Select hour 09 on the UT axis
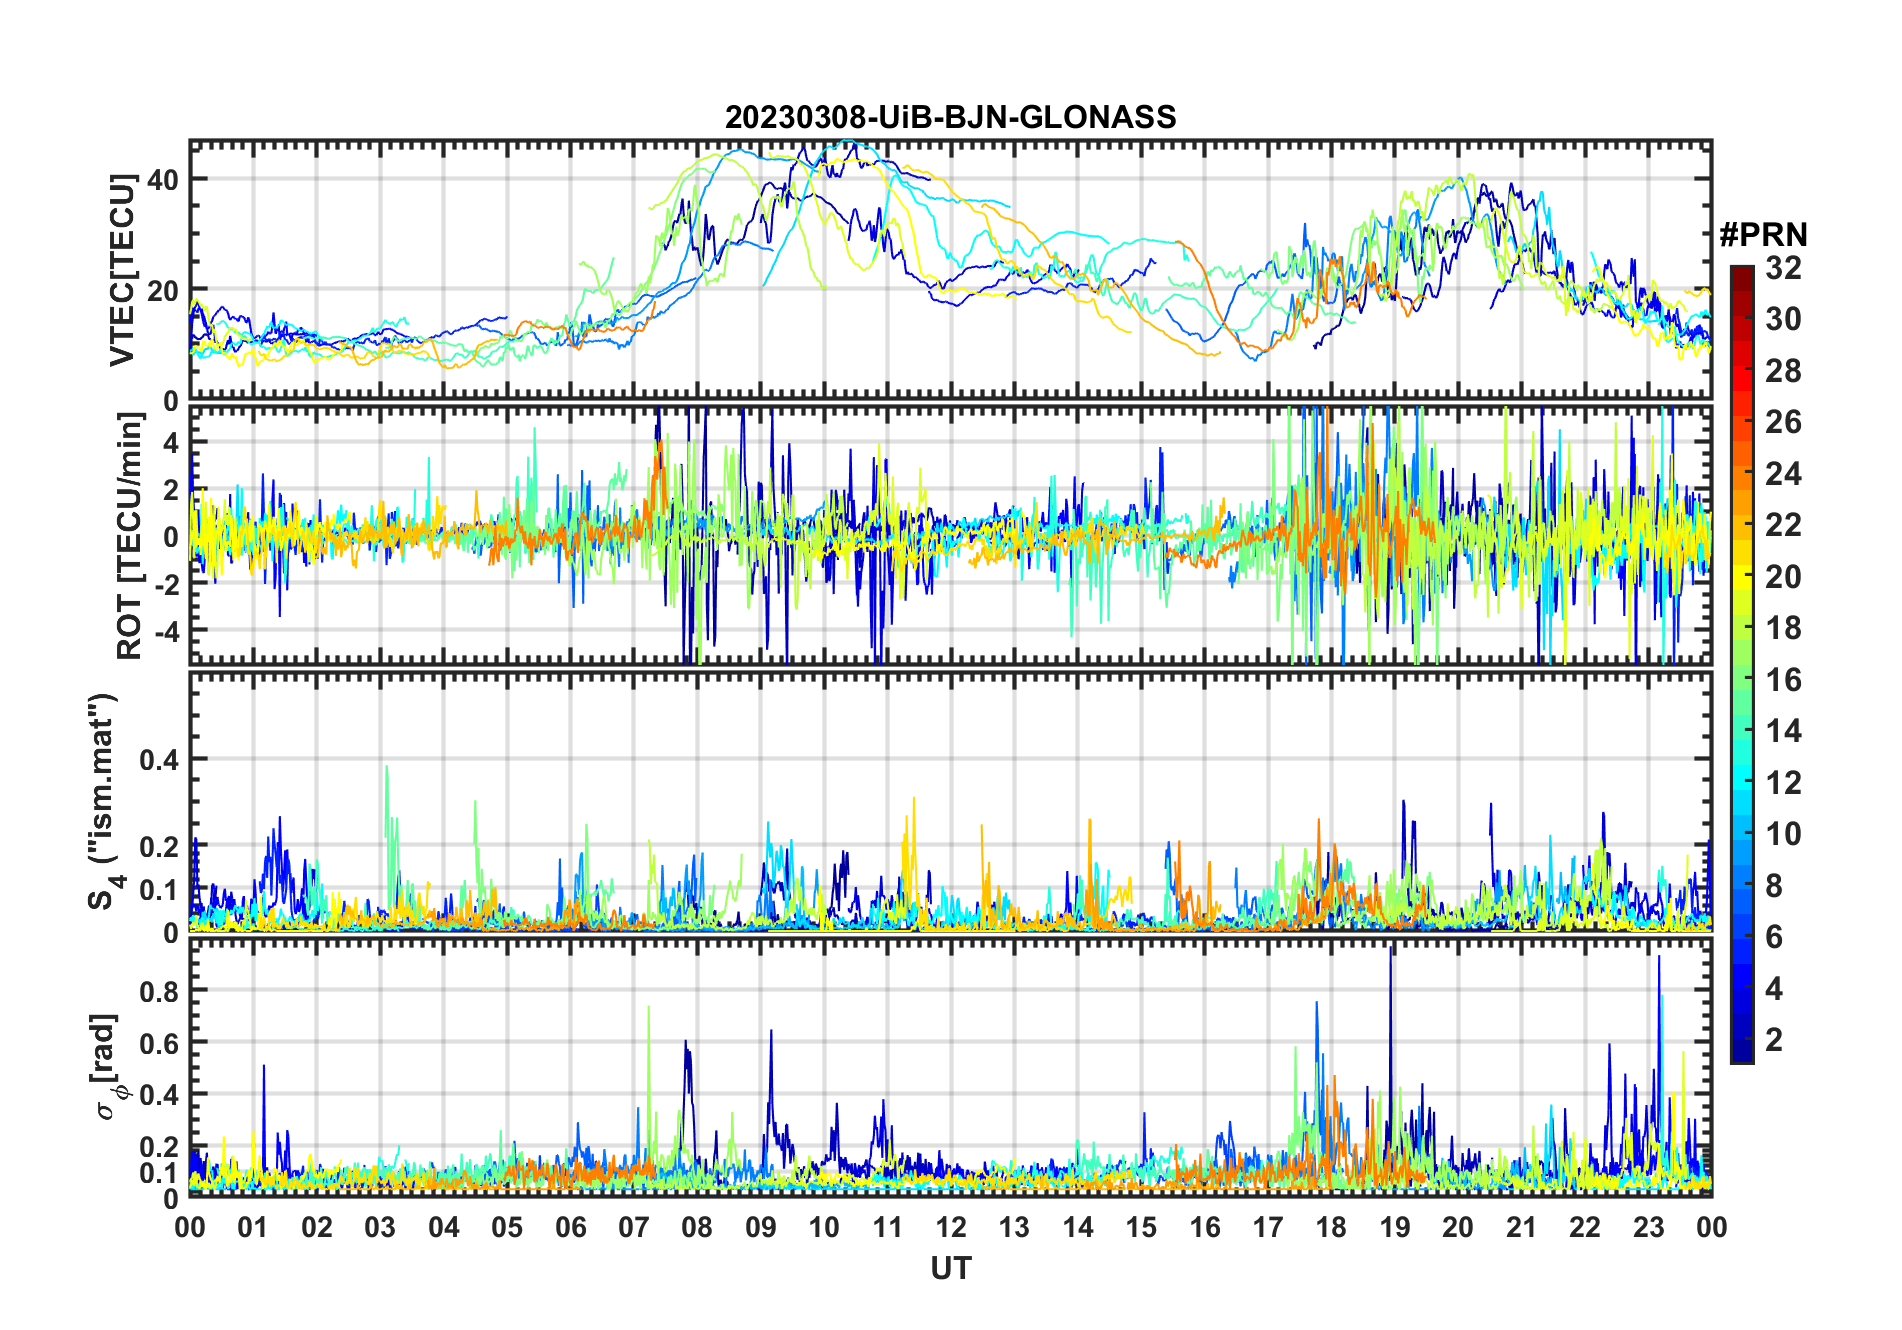The width and height of the screenshot is (1902, 1330). (761, 1227)
